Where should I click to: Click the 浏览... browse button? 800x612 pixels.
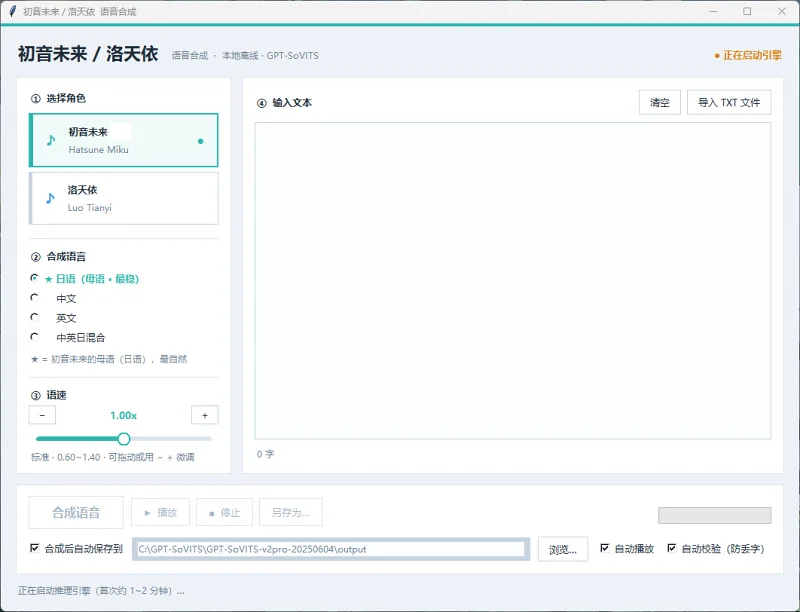coord(563,549)
